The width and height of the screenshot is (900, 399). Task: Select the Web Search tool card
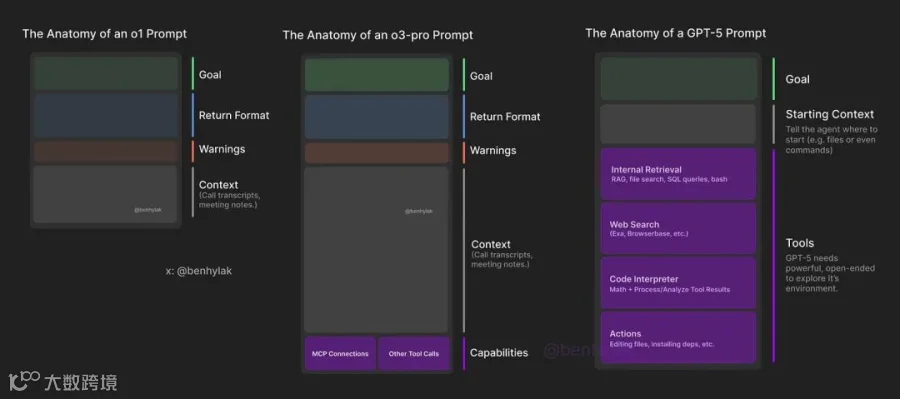click(x=678, y=228)
